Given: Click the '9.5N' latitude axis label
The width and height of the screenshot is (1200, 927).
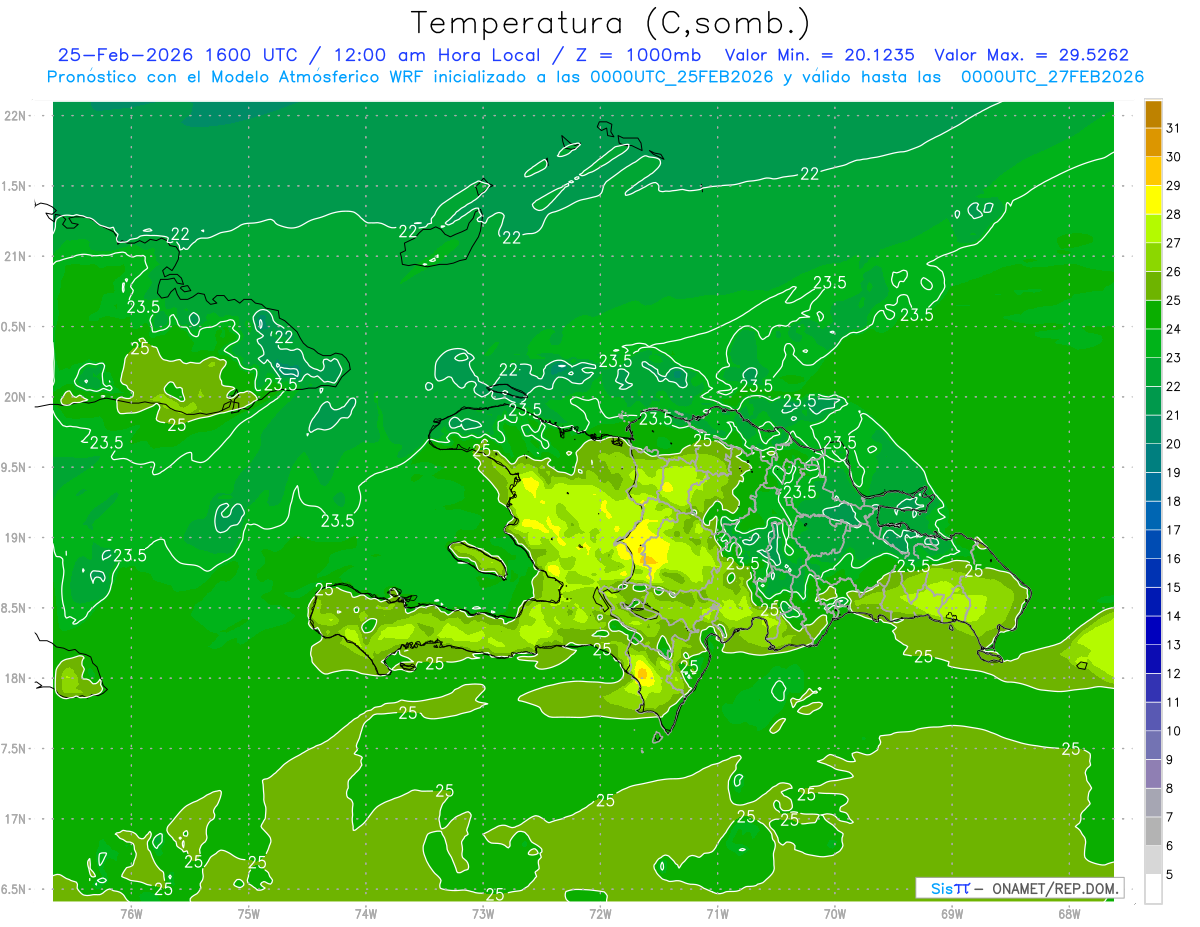Looking at the screenshot, I should [14, 468].
